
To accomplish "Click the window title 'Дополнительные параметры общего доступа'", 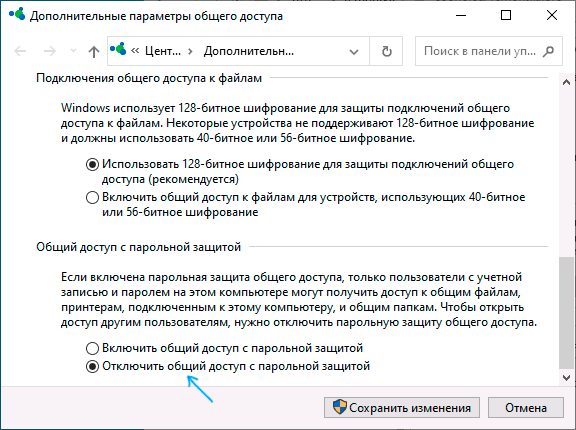I will [x=156, y=16].
